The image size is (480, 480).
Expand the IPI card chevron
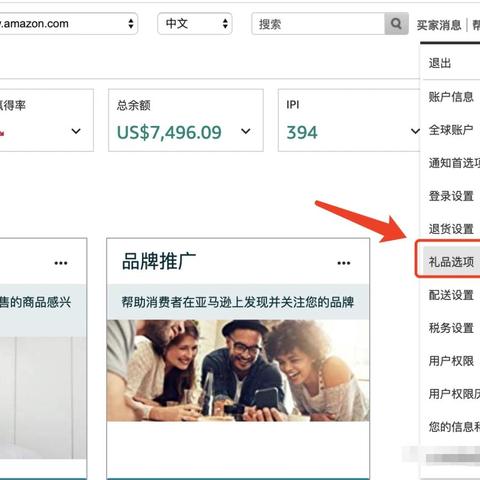pyautogui.click(x=415, y=131)
